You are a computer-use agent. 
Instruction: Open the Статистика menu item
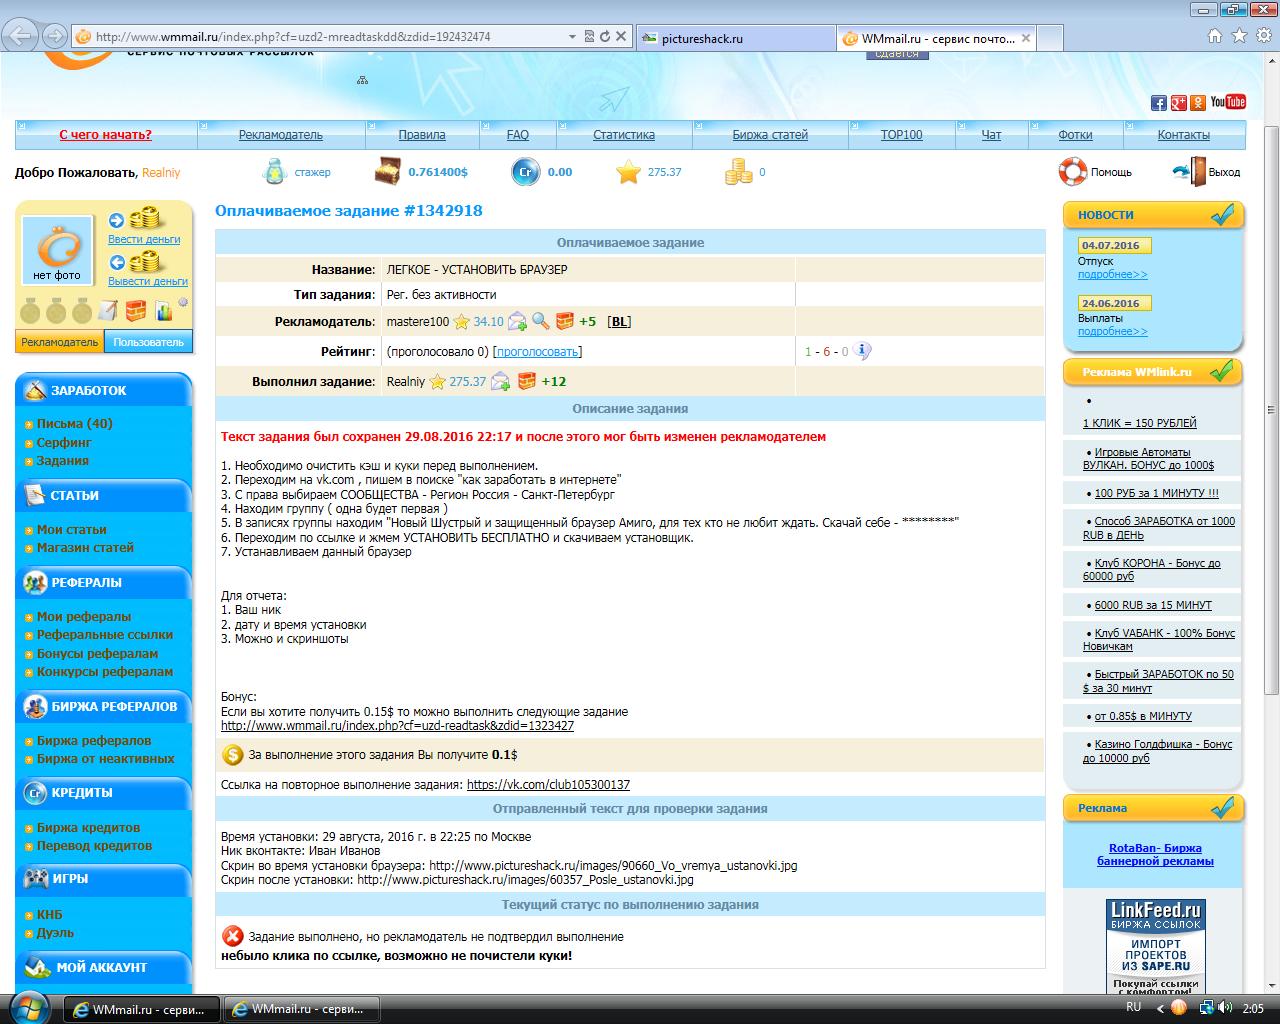coord(624,134)
